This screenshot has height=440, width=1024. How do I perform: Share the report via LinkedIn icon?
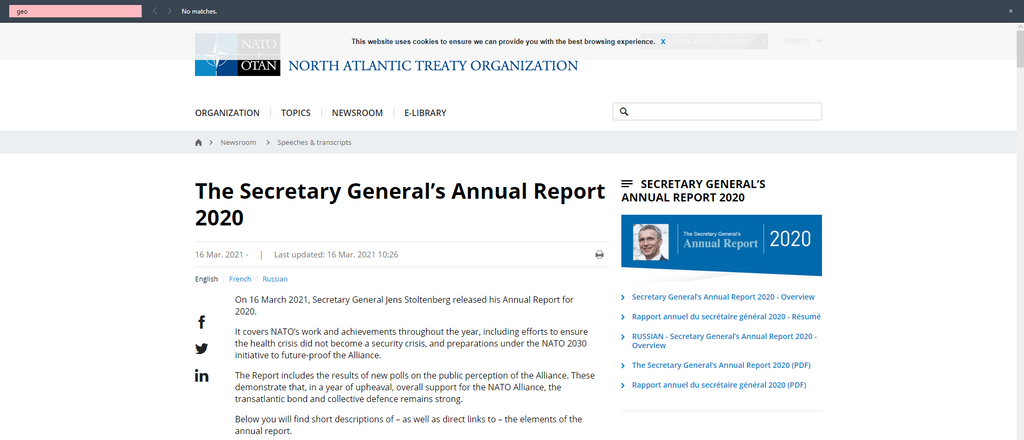(201, 375)
